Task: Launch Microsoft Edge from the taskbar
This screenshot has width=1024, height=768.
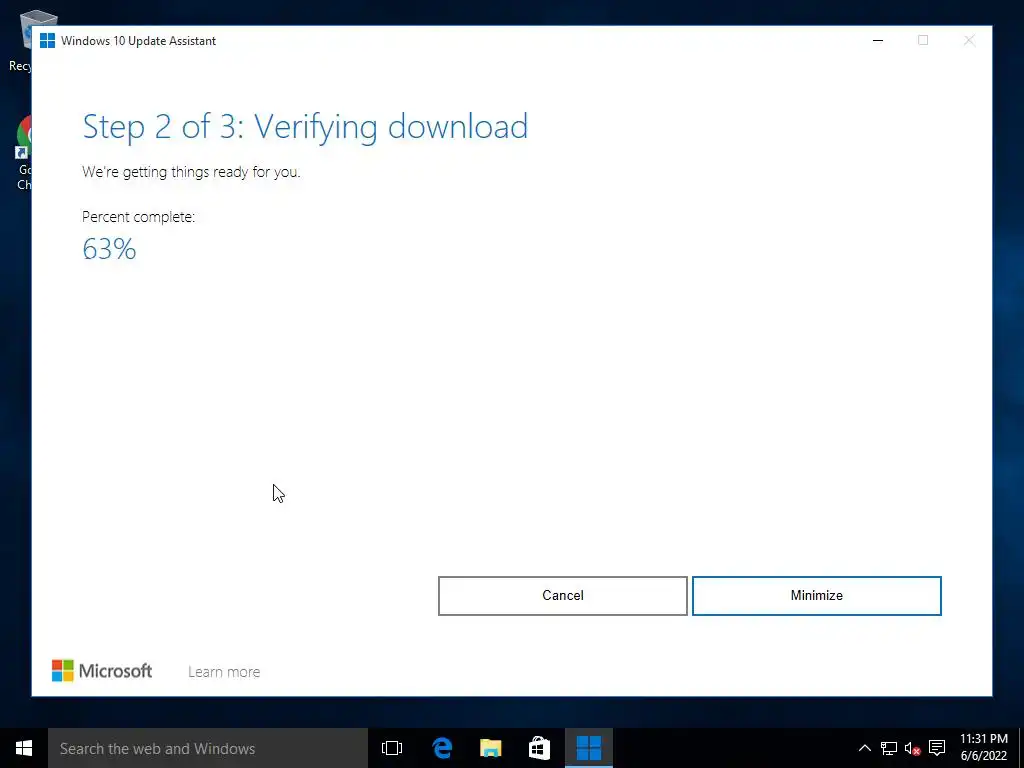Action: pos(441,748)
